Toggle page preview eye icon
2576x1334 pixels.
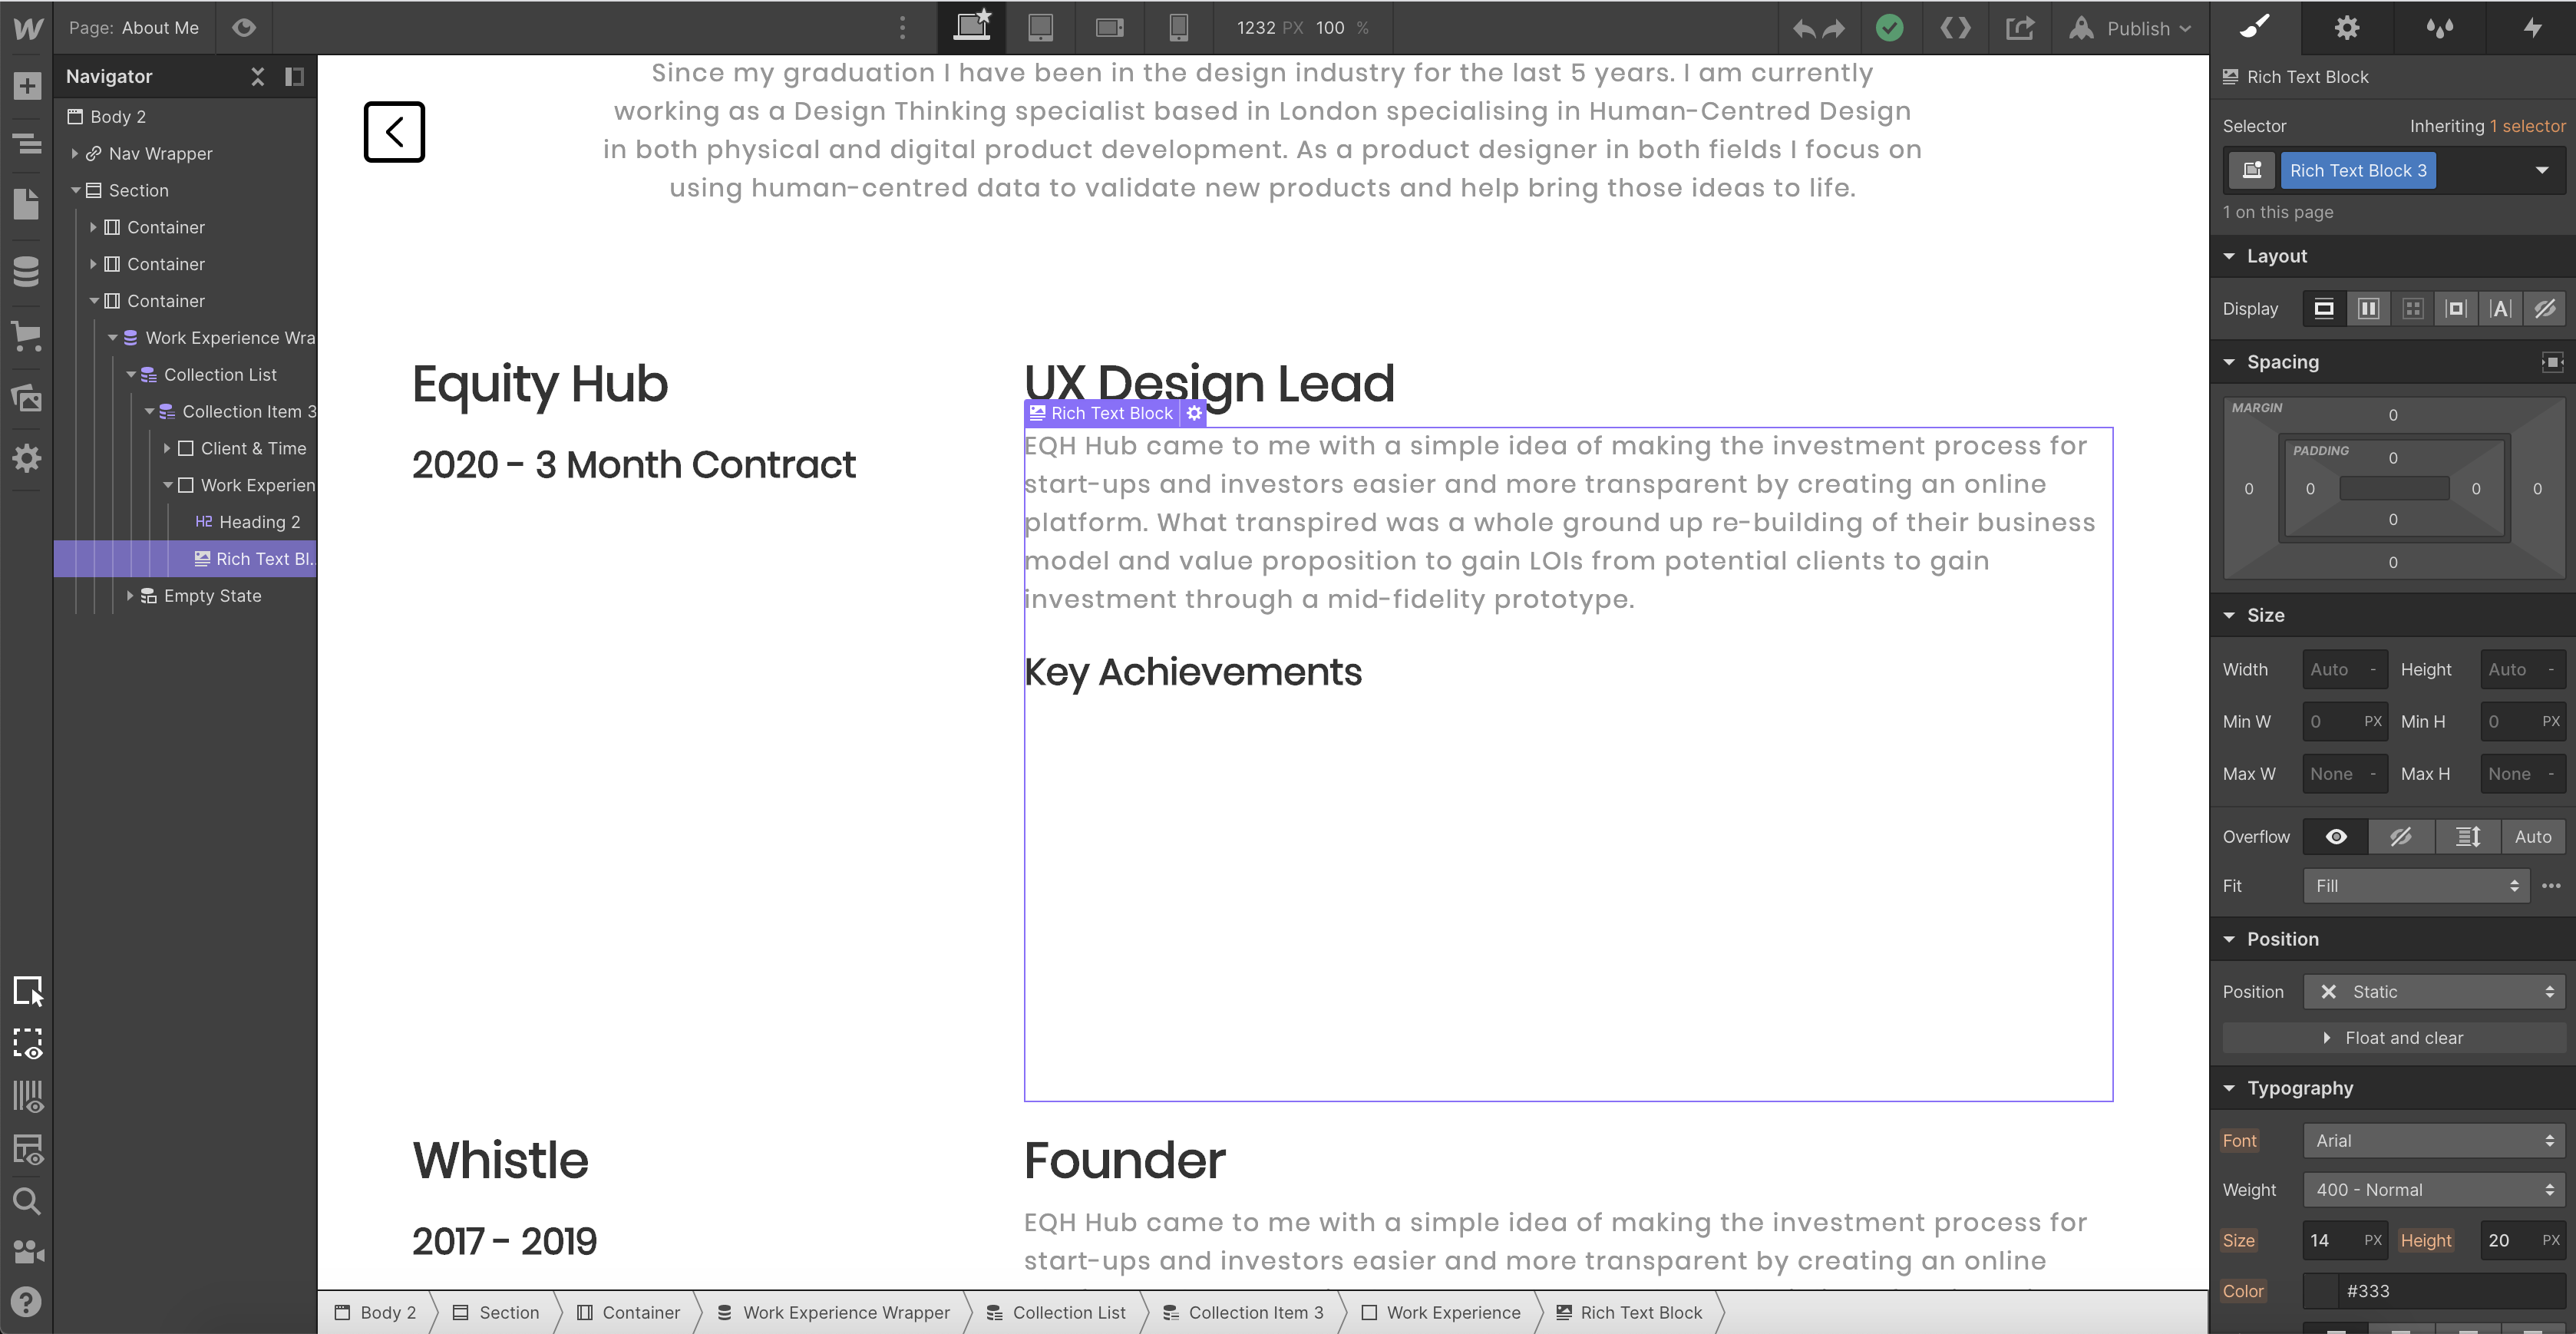pos(244,27)
